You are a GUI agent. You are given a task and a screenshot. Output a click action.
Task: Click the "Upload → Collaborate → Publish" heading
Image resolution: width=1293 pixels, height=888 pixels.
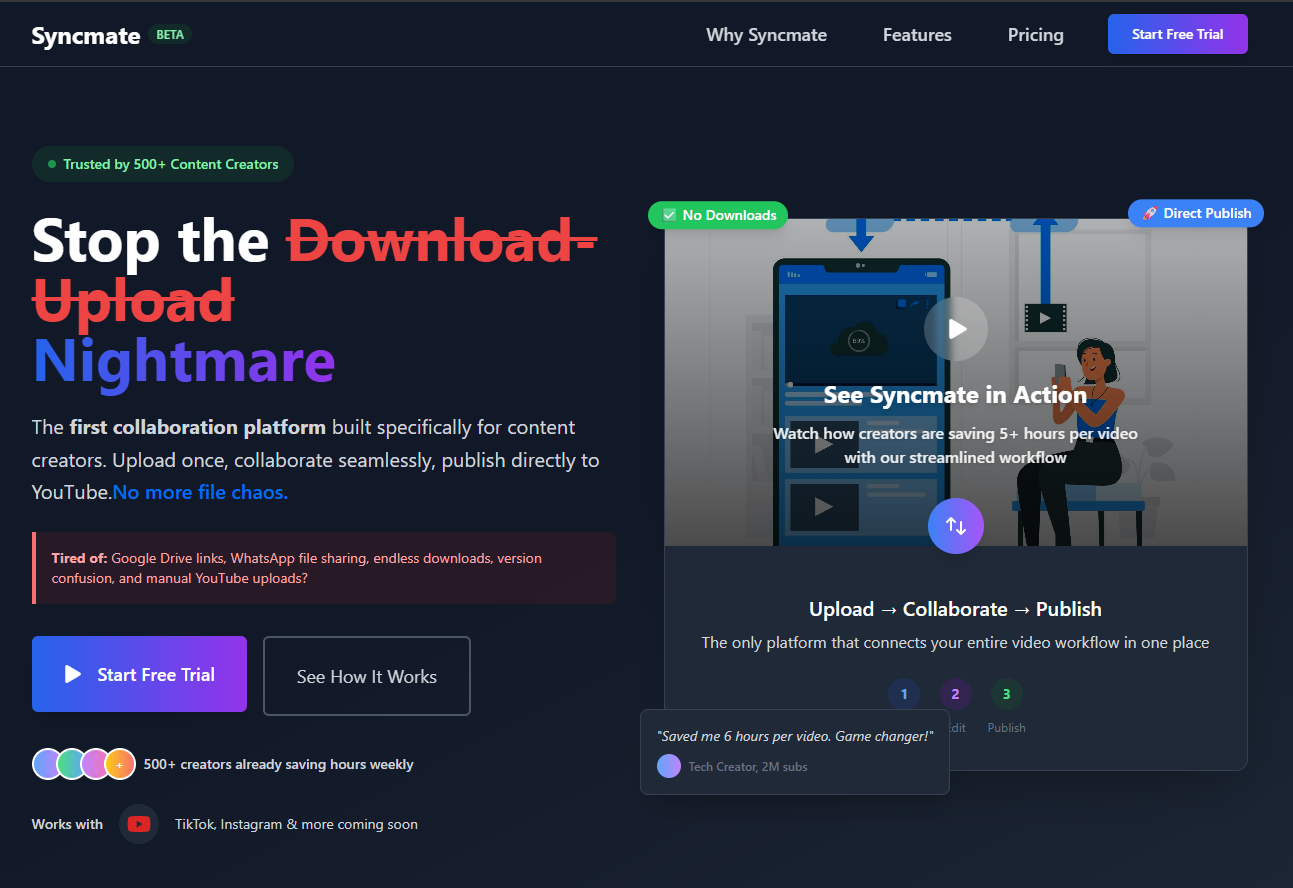tap(955, 609)
